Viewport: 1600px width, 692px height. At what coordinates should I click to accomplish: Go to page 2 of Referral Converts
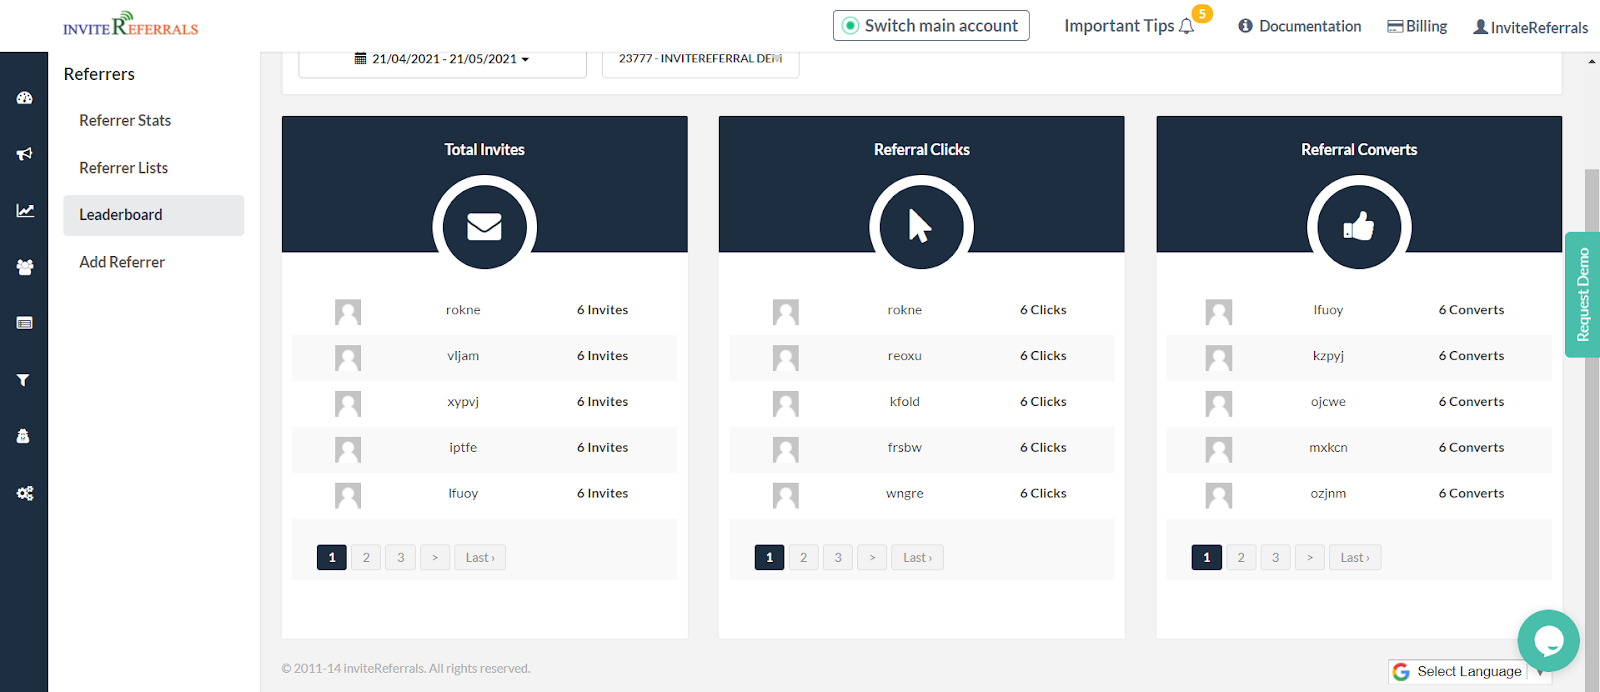[1241, 558]
